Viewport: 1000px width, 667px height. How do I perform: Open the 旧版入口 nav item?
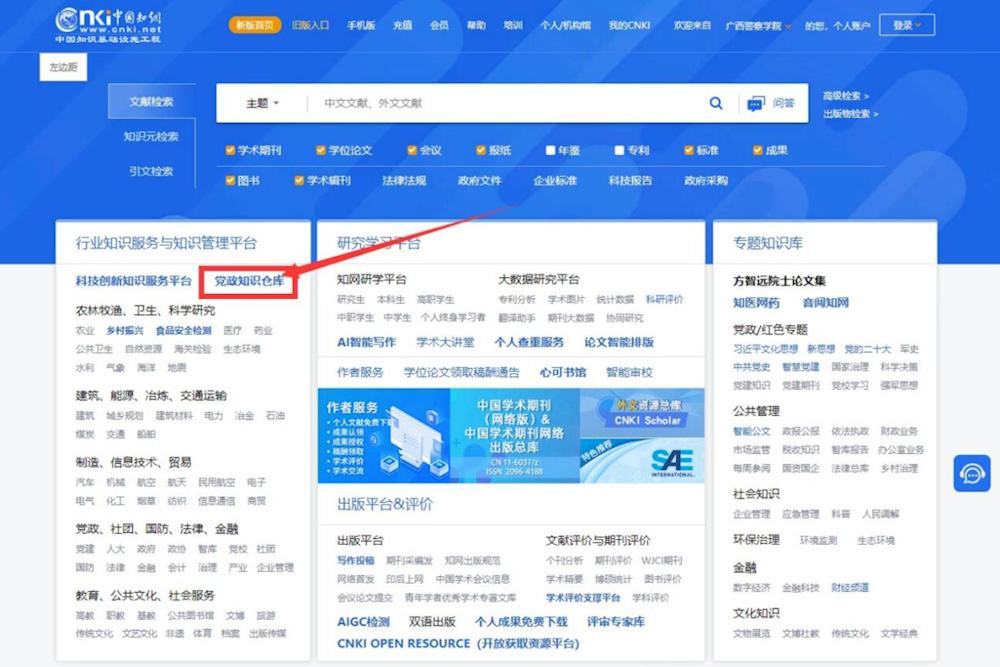coord(310,25)
